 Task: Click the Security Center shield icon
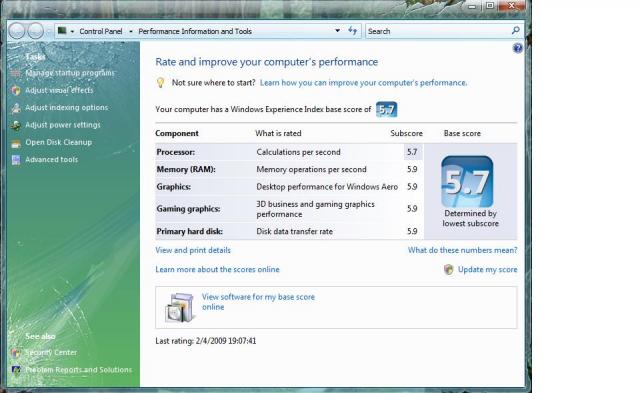coord(16,353)
